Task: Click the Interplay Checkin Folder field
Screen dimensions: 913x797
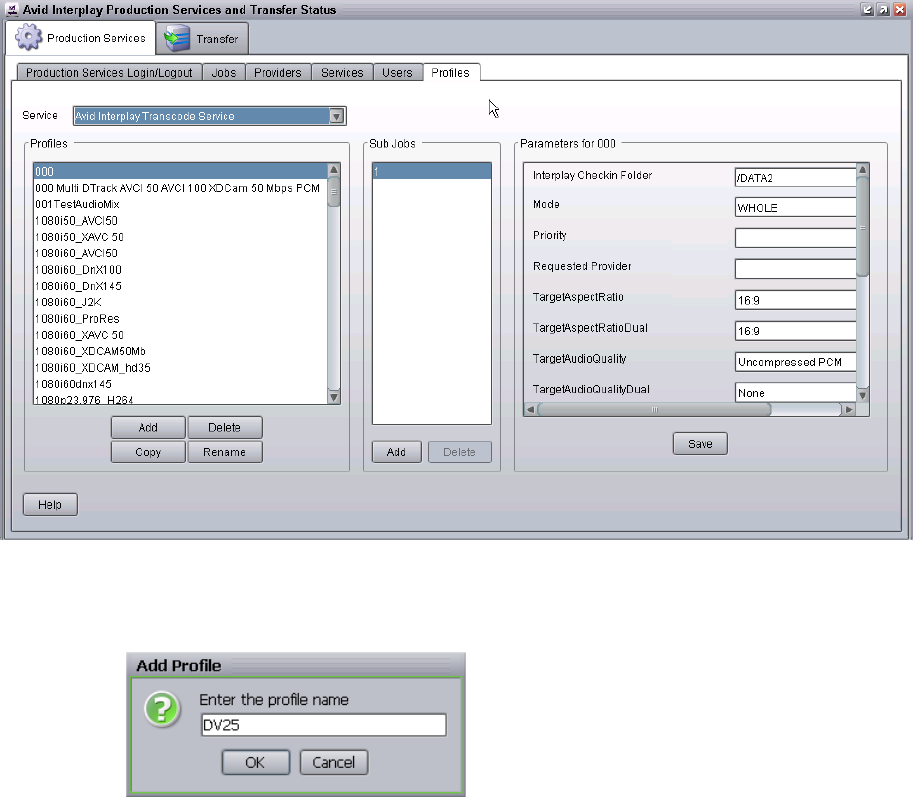Action: [x=795, y=178]
